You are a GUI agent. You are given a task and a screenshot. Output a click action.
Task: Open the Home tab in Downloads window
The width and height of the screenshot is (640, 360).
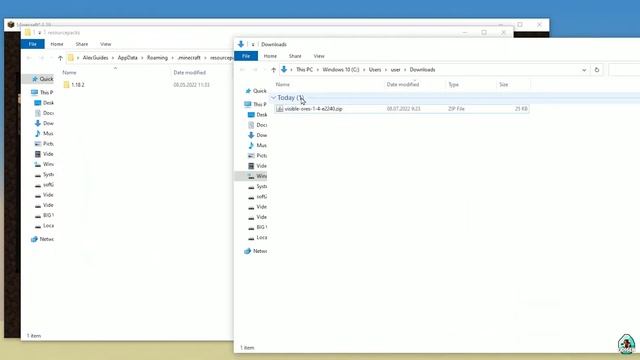coord(270,56)
